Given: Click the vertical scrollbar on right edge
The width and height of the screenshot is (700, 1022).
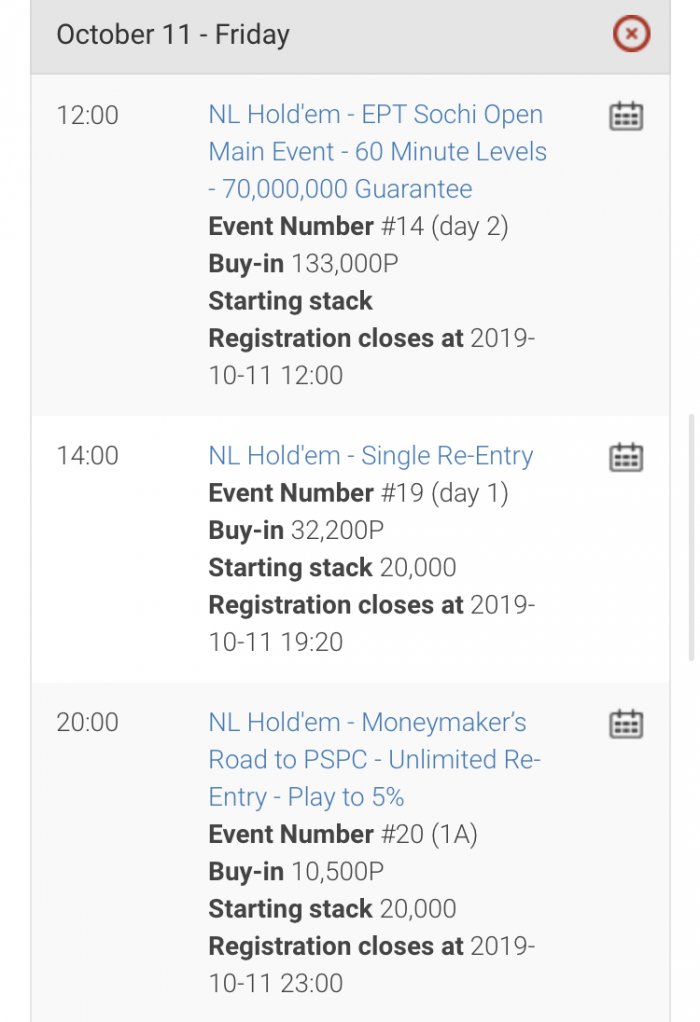Looking at the screenshot, I should point(691,540).
